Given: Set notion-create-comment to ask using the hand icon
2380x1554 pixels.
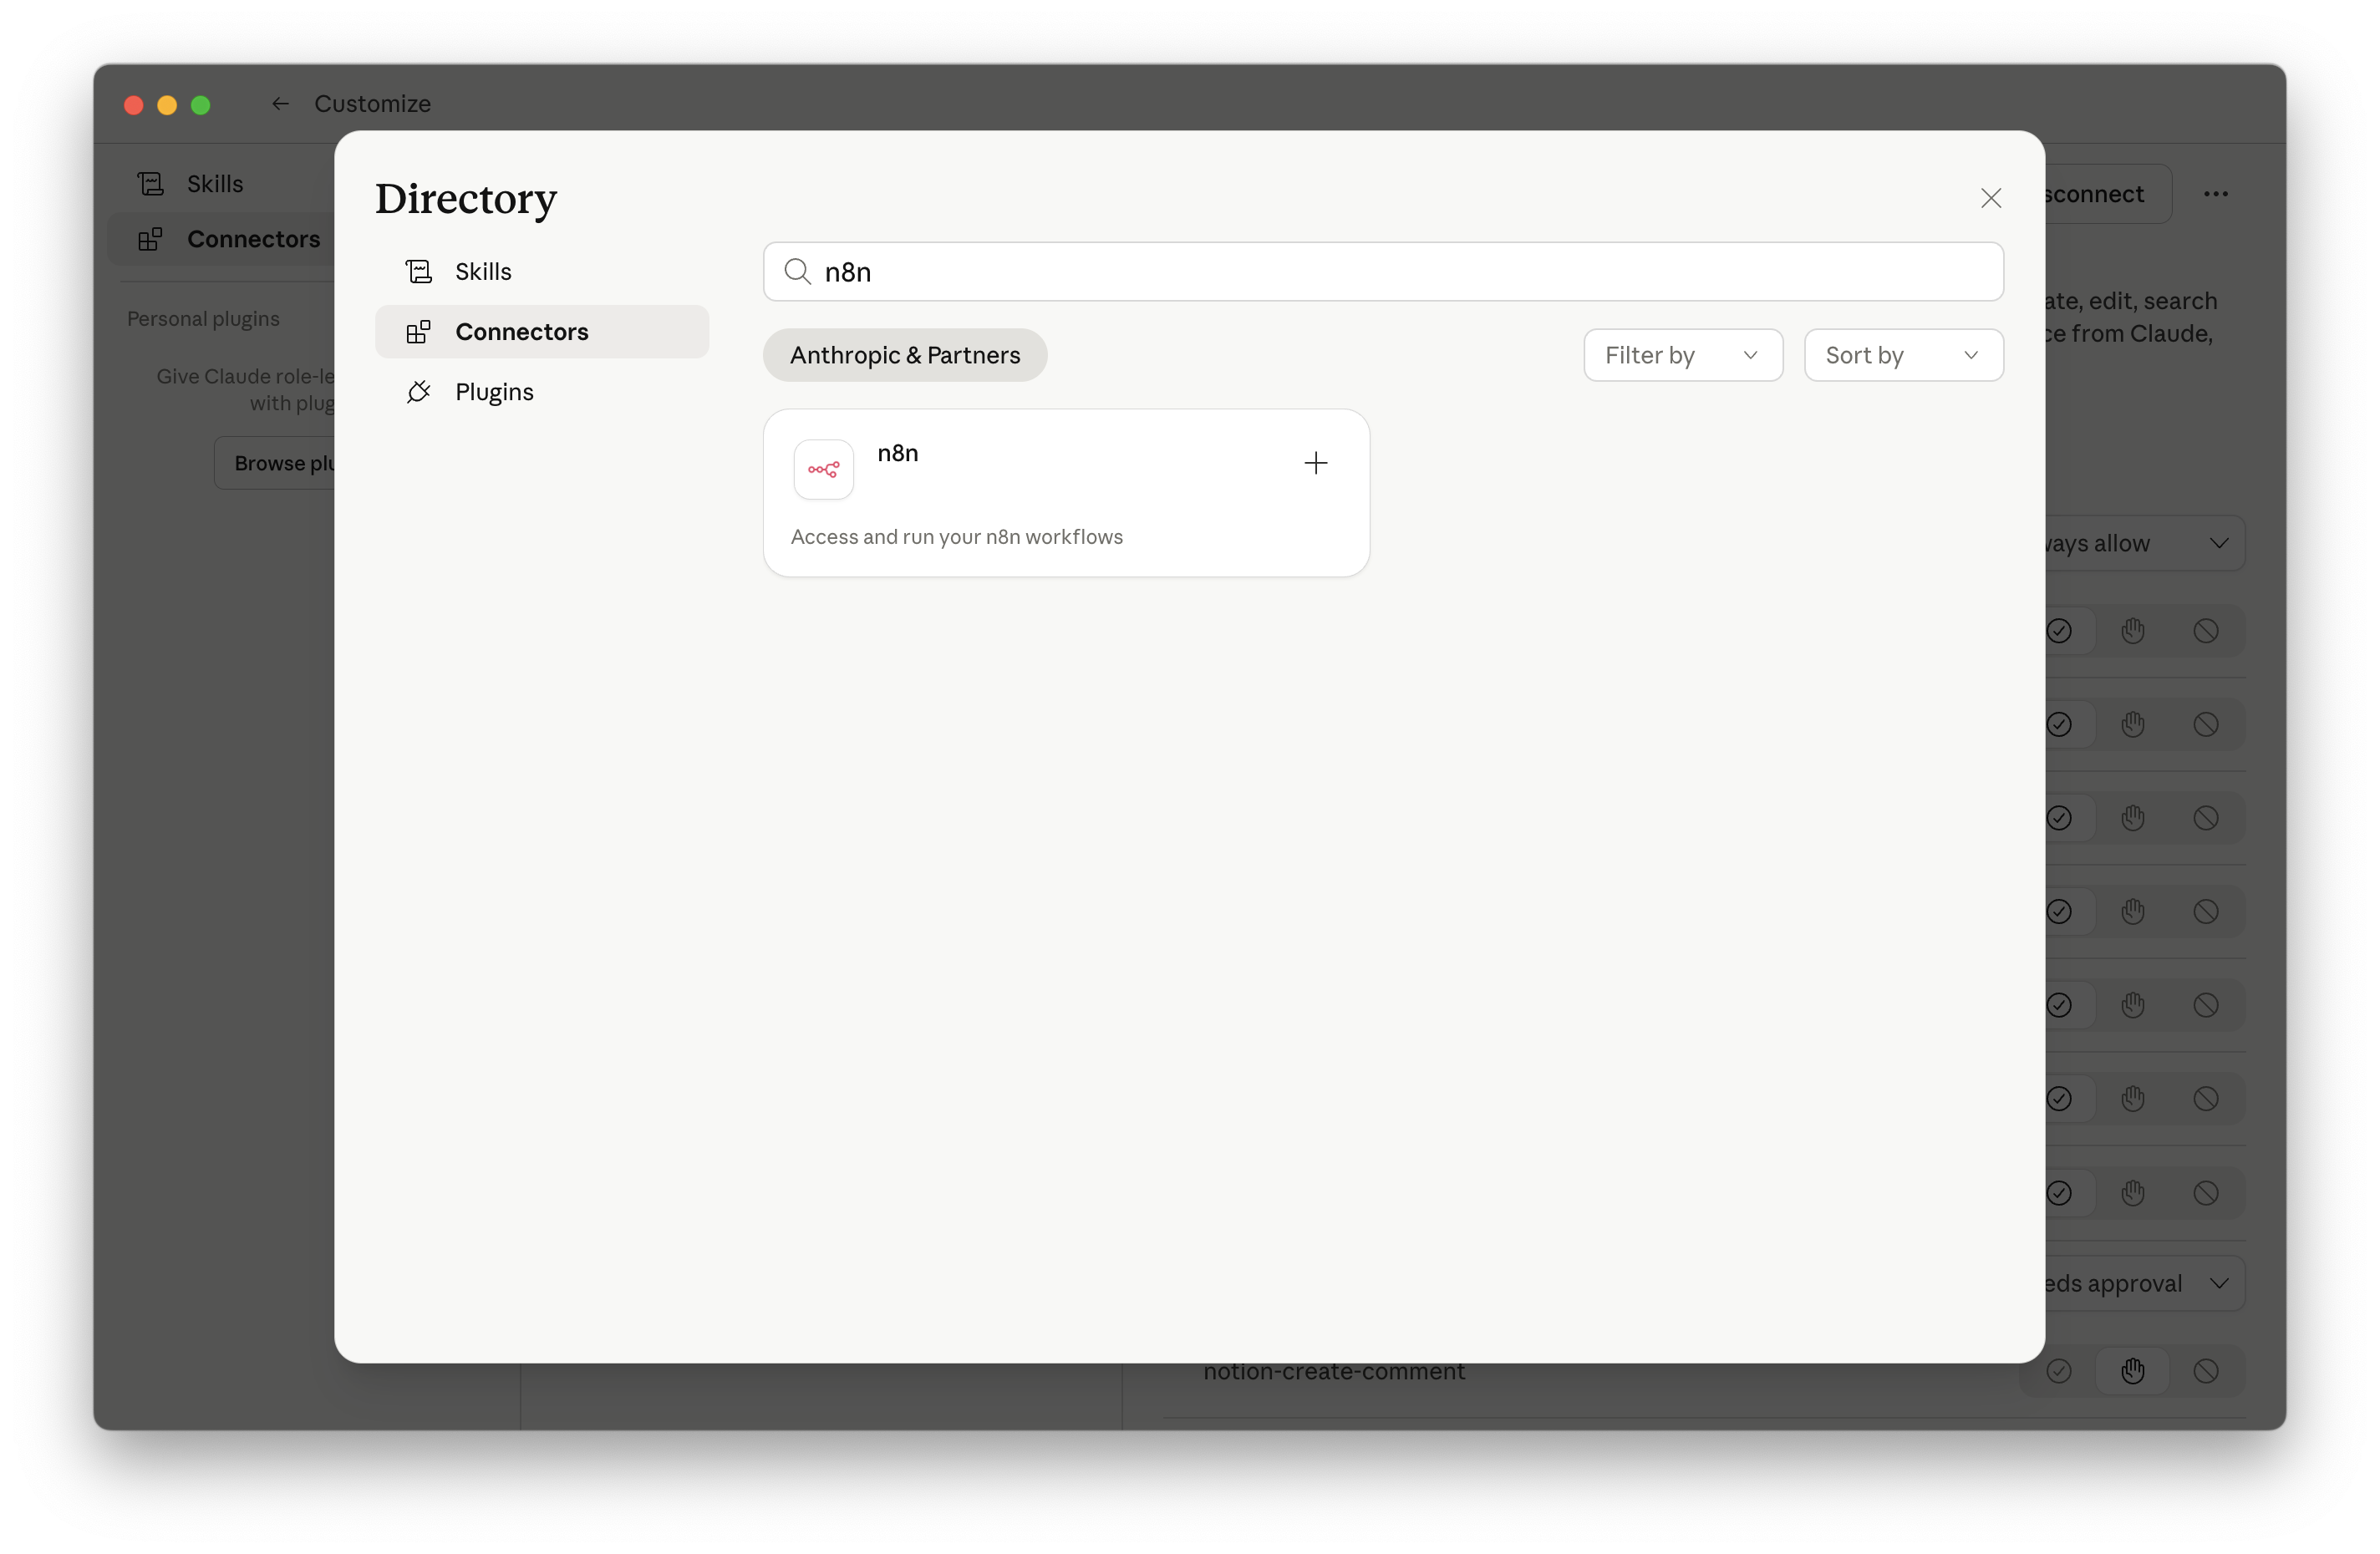Looking at the screenshot, I should pos(2133,1370).
